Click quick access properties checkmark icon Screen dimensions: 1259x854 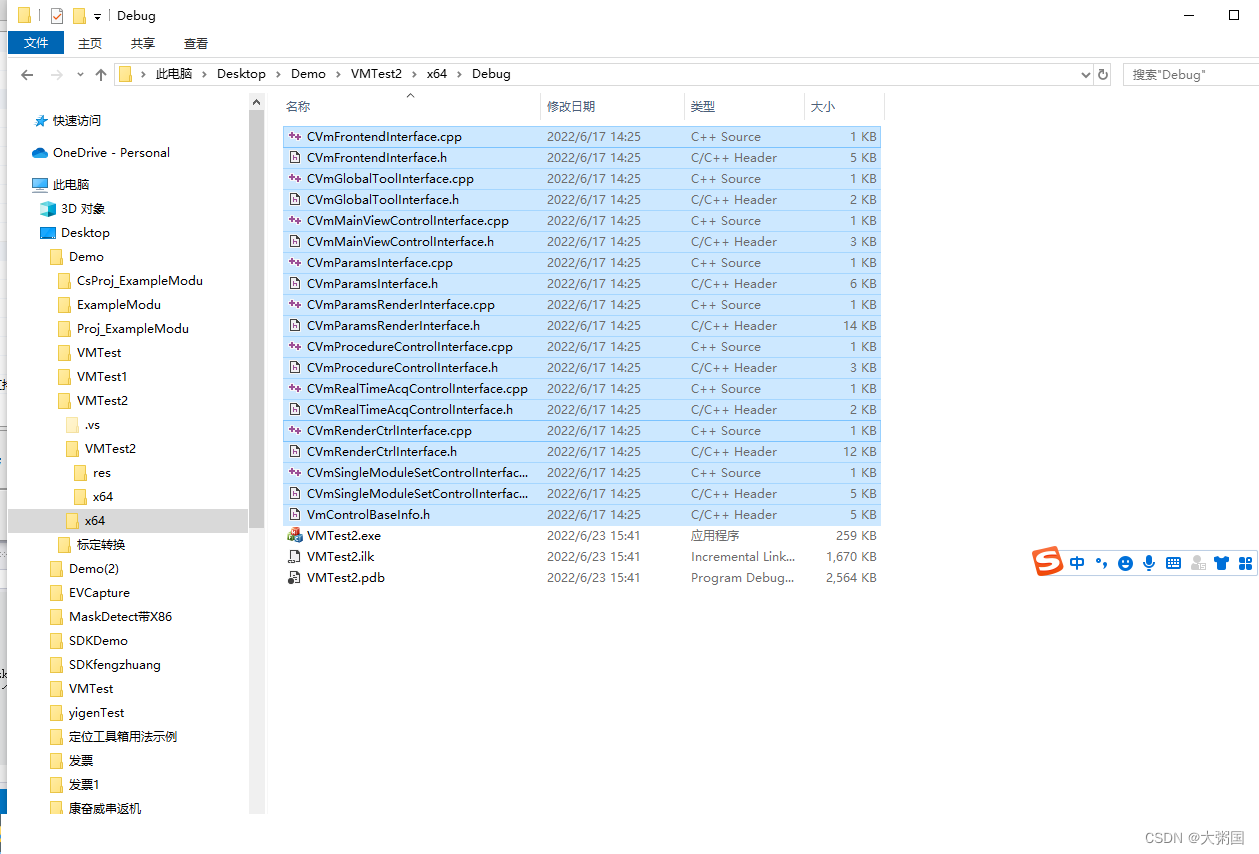tap(57, 16)
